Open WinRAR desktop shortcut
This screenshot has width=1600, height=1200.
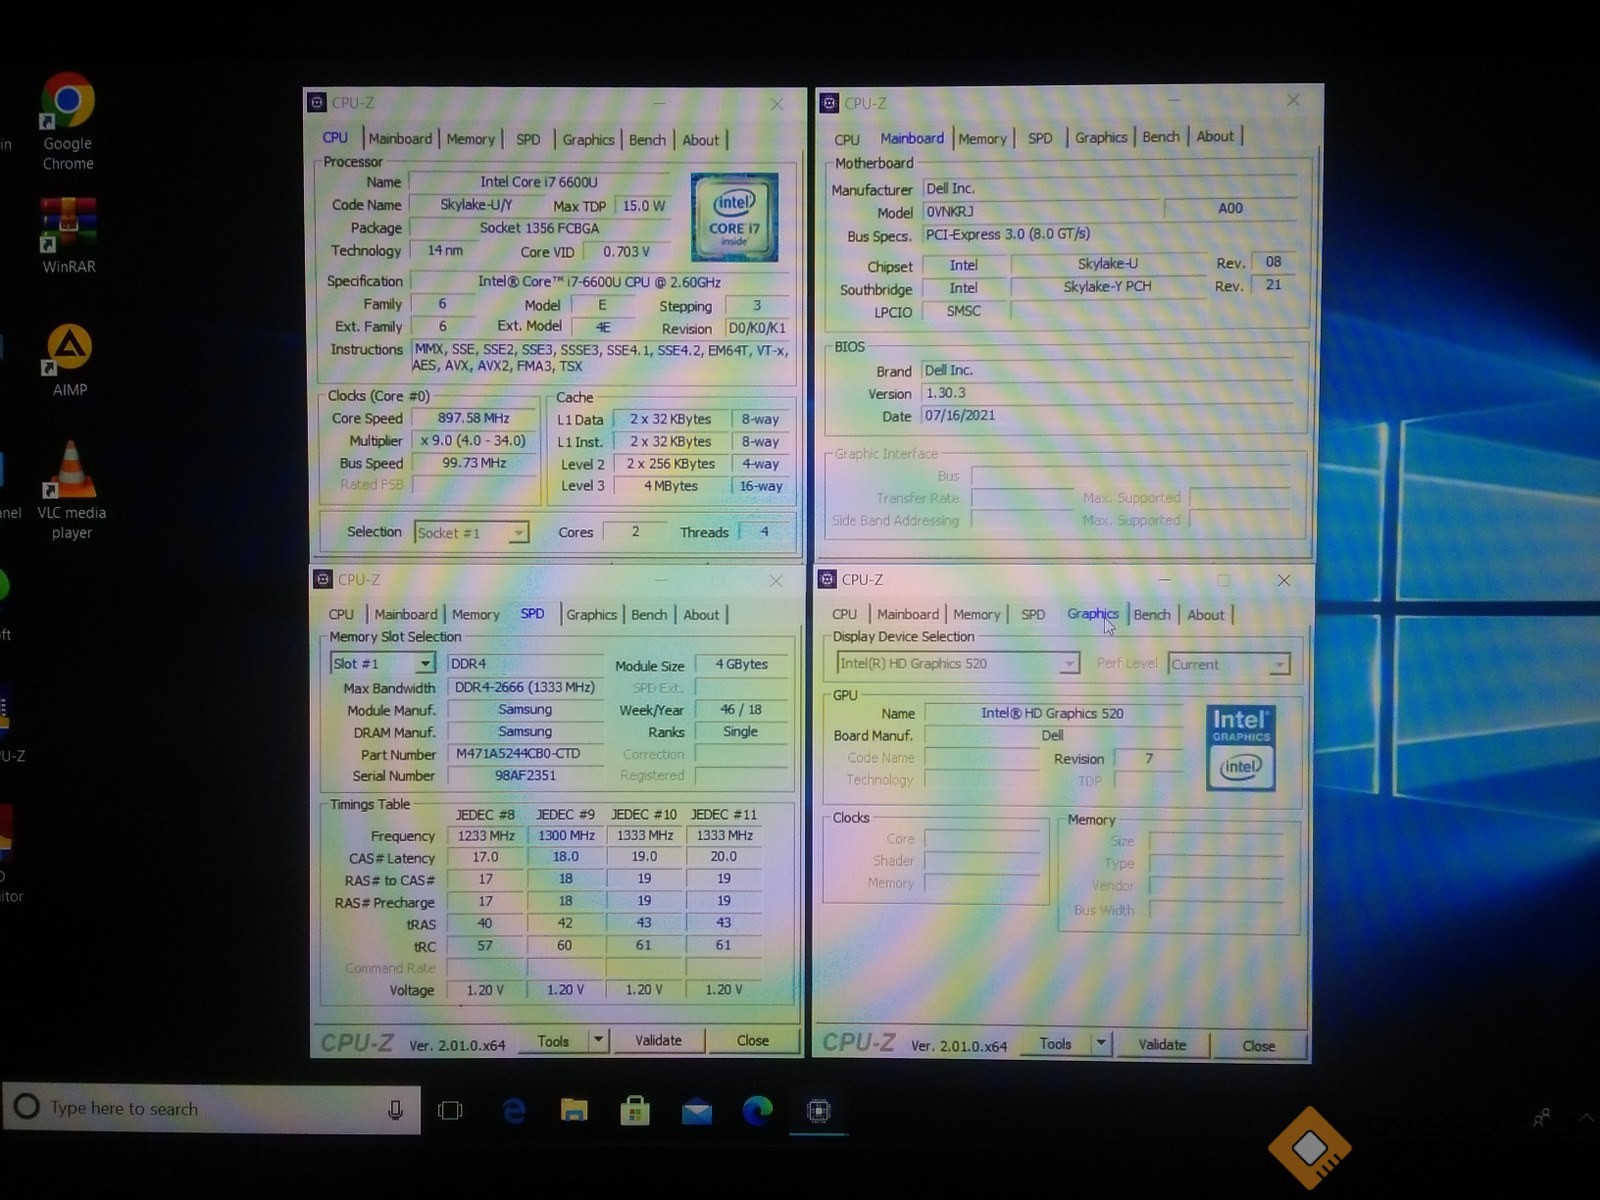(68, 236)
